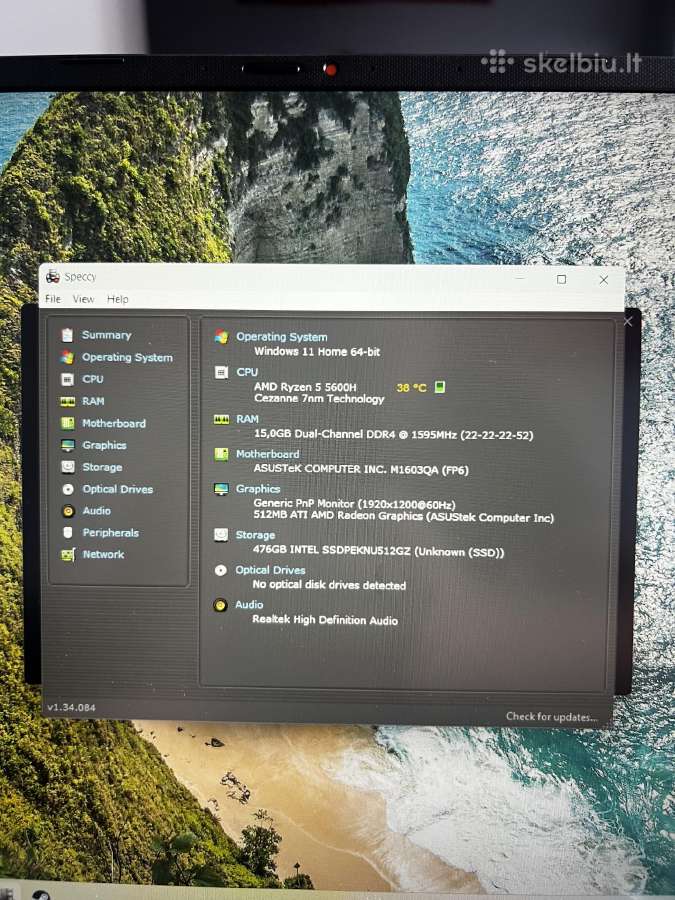Show Peripherals section from sidebar
Image resolution: width=675 pixels, height=900 pixels.
pyautogui.click(x=111, y=533)
